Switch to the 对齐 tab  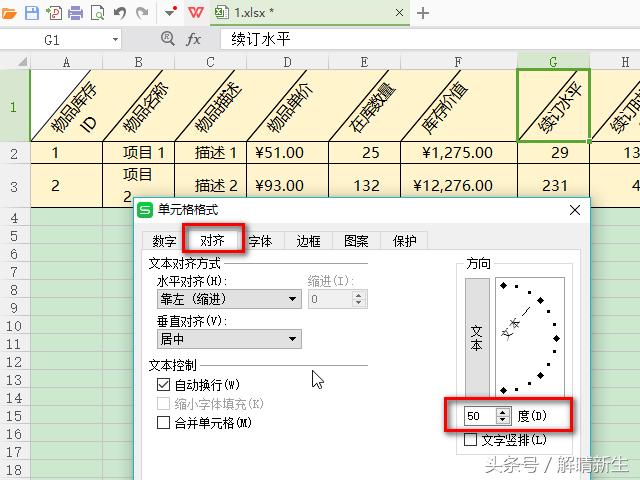(x=212, y=240)
